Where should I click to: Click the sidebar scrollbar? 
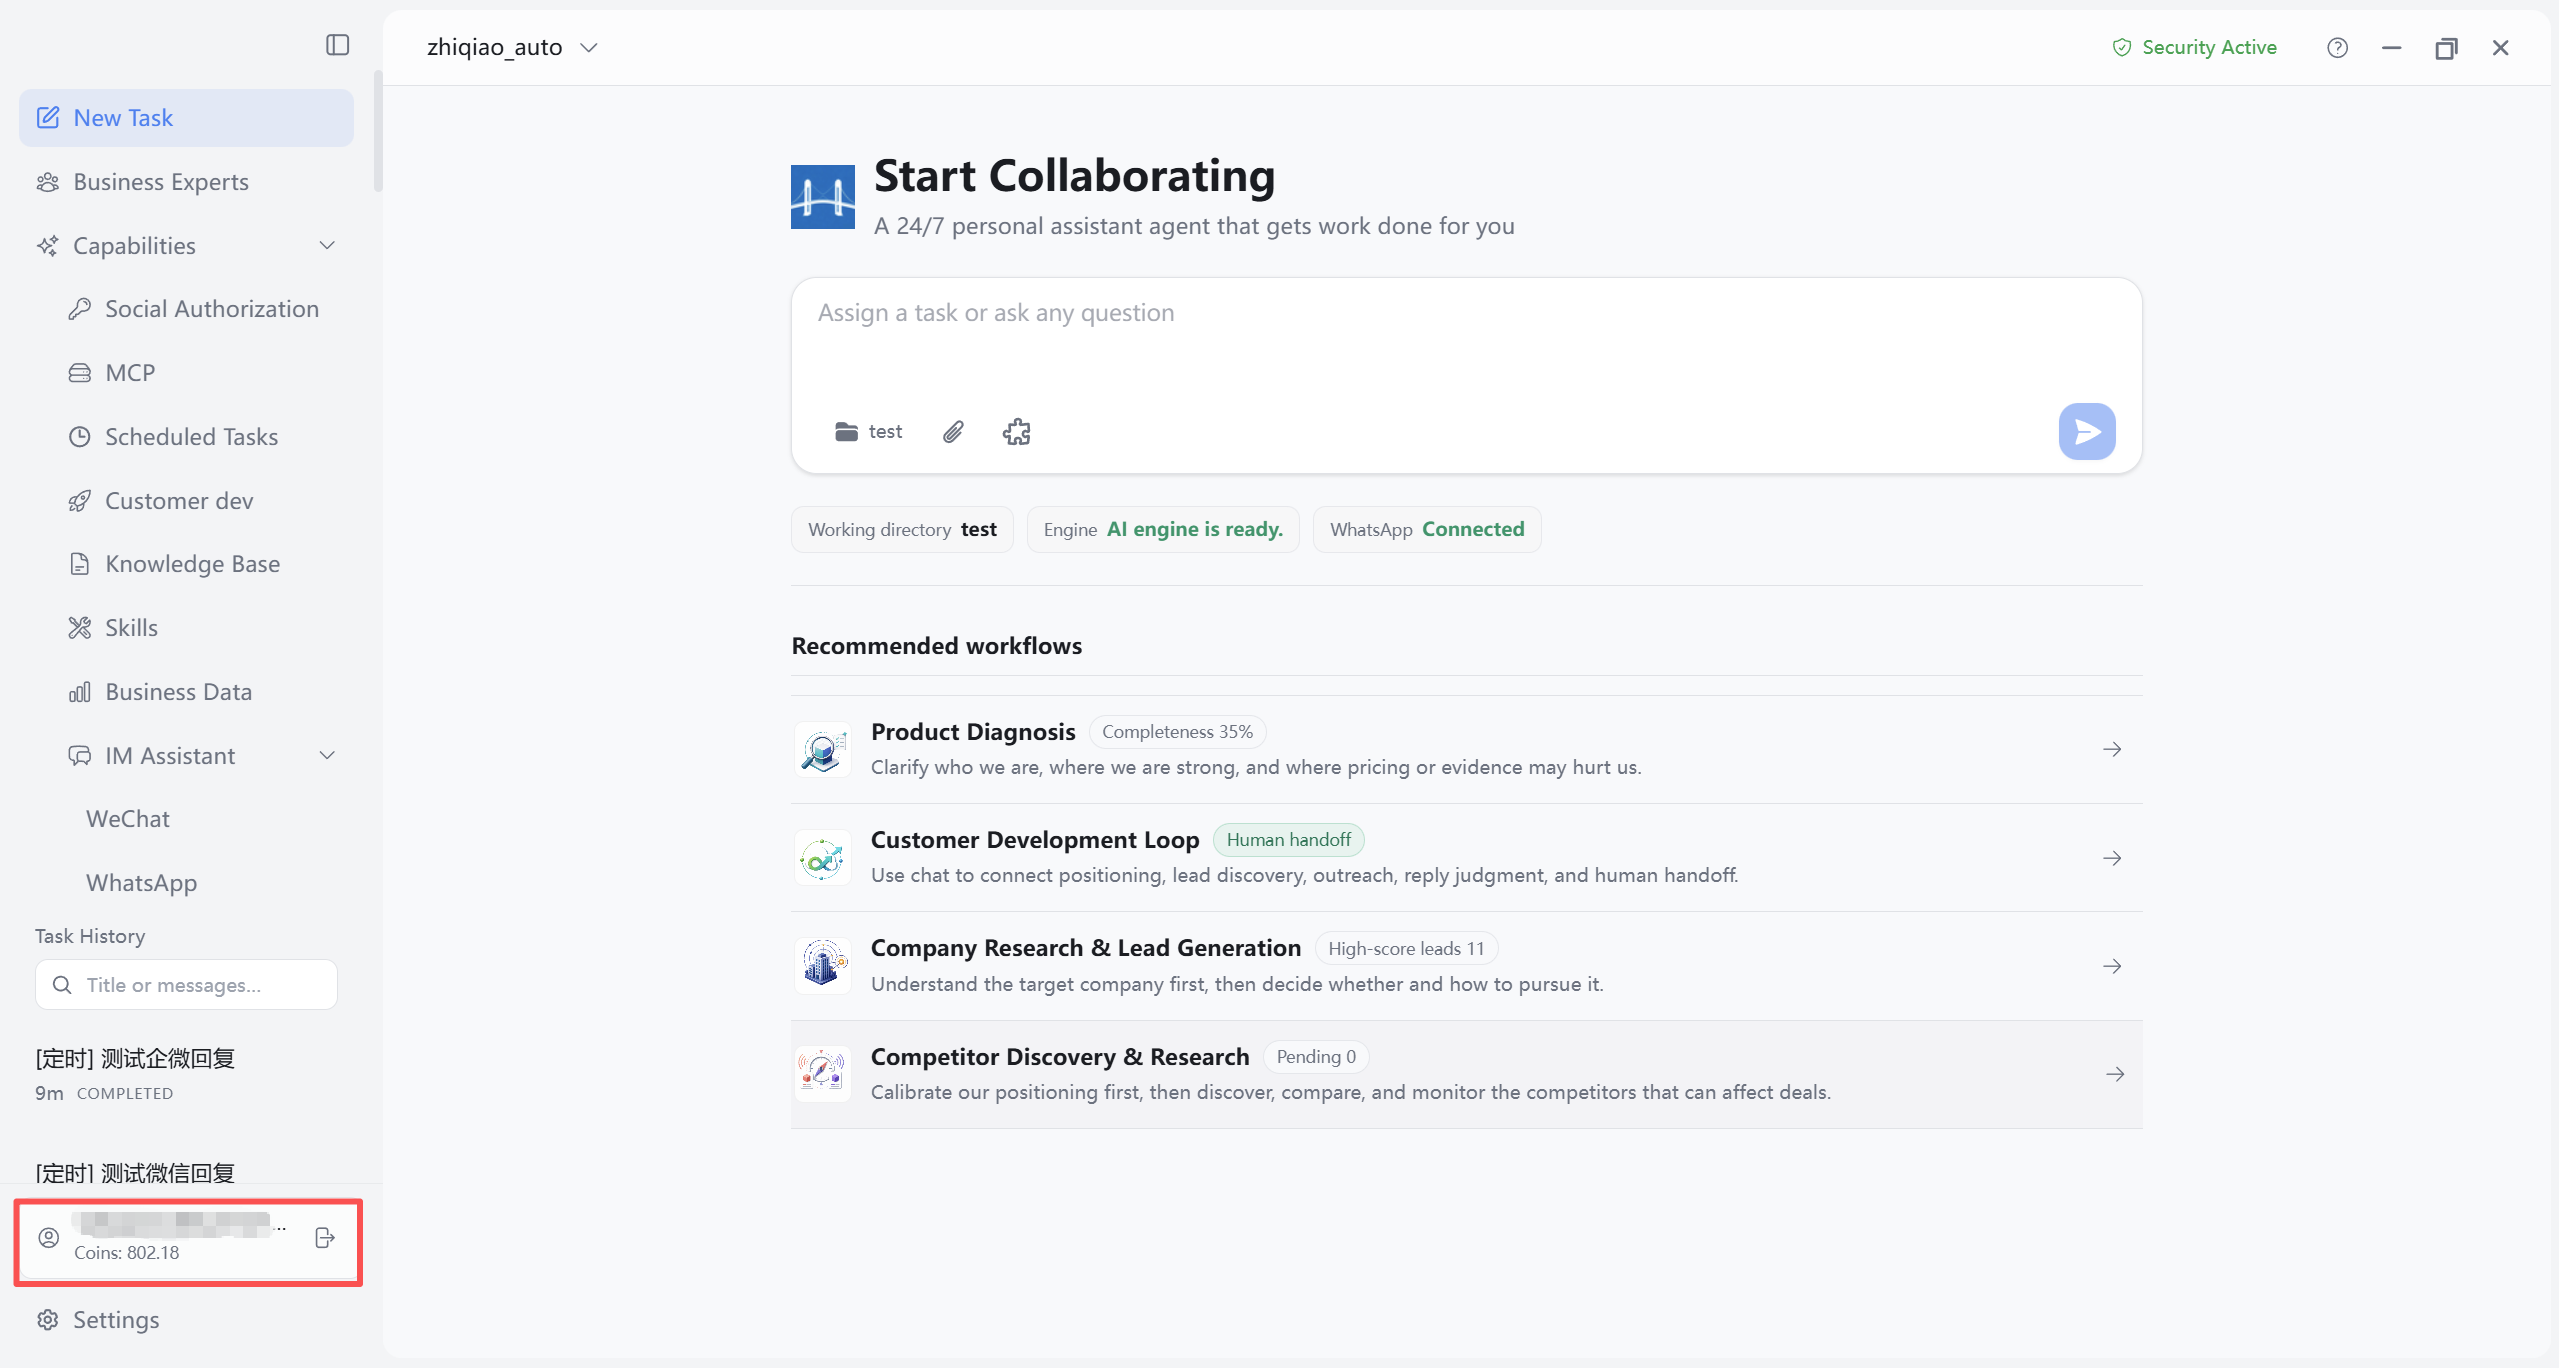[x=378, y=130]
